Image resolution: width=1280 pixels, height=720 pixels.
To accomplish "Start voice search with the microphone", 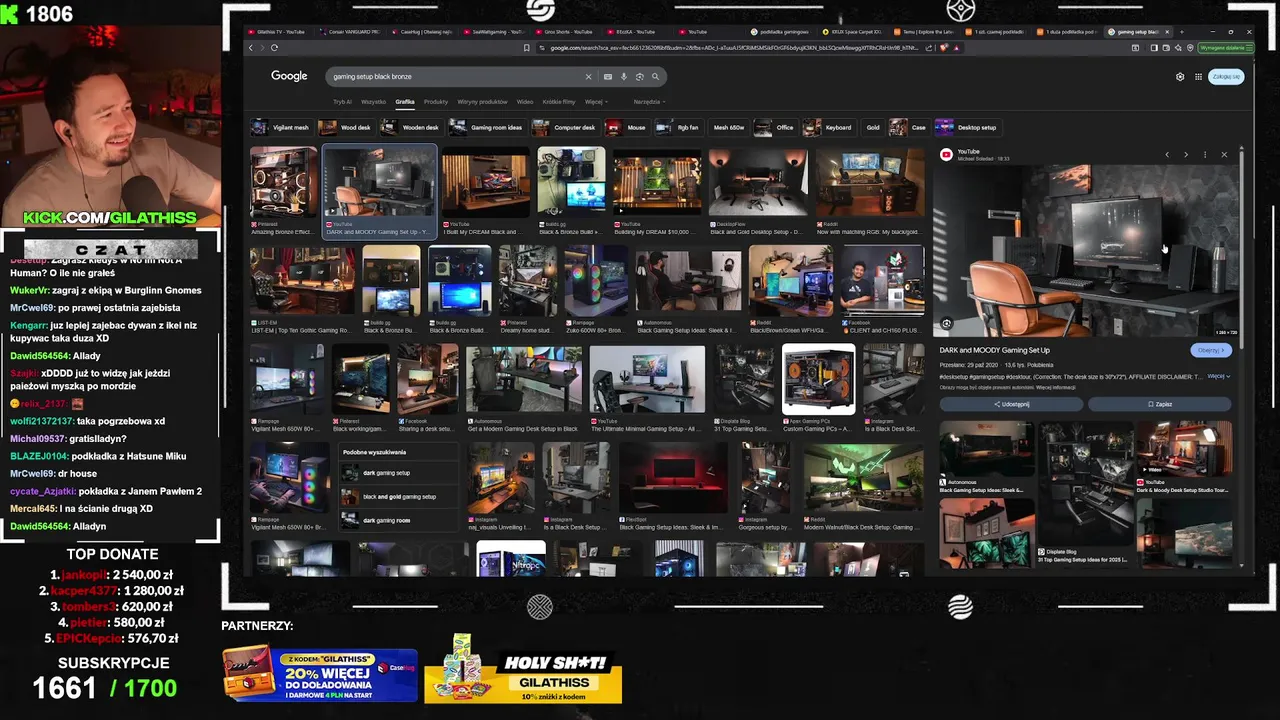I will [623, 76].
